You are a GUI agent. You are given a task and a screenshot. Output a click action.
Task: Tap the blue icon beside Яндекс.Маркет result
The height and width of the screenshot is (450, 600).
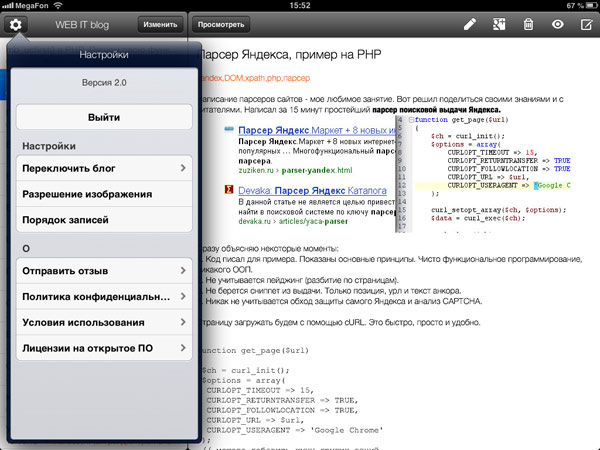[229, 129]
